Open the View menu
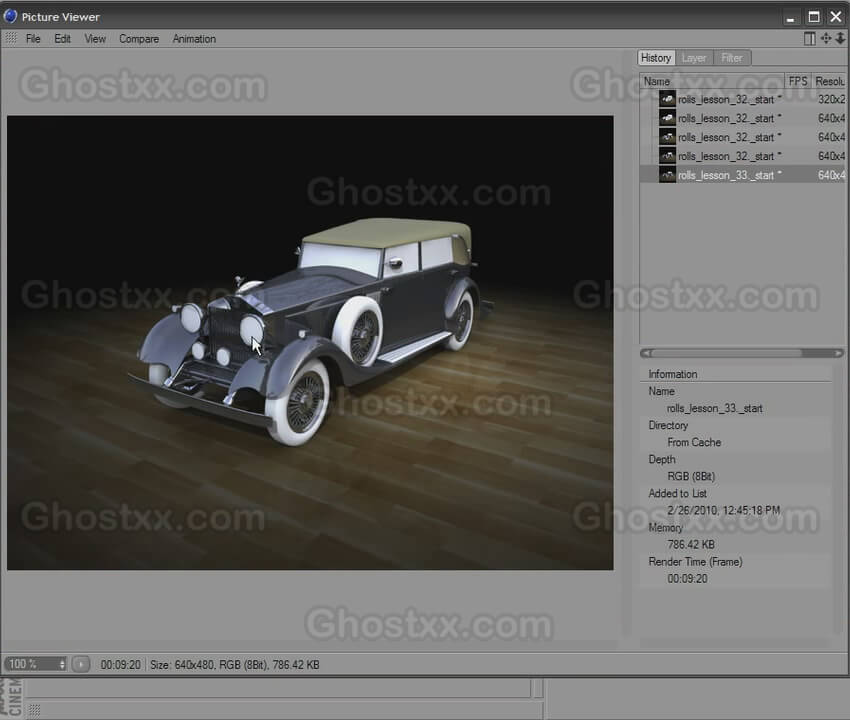850x720 pixels. 95,38
